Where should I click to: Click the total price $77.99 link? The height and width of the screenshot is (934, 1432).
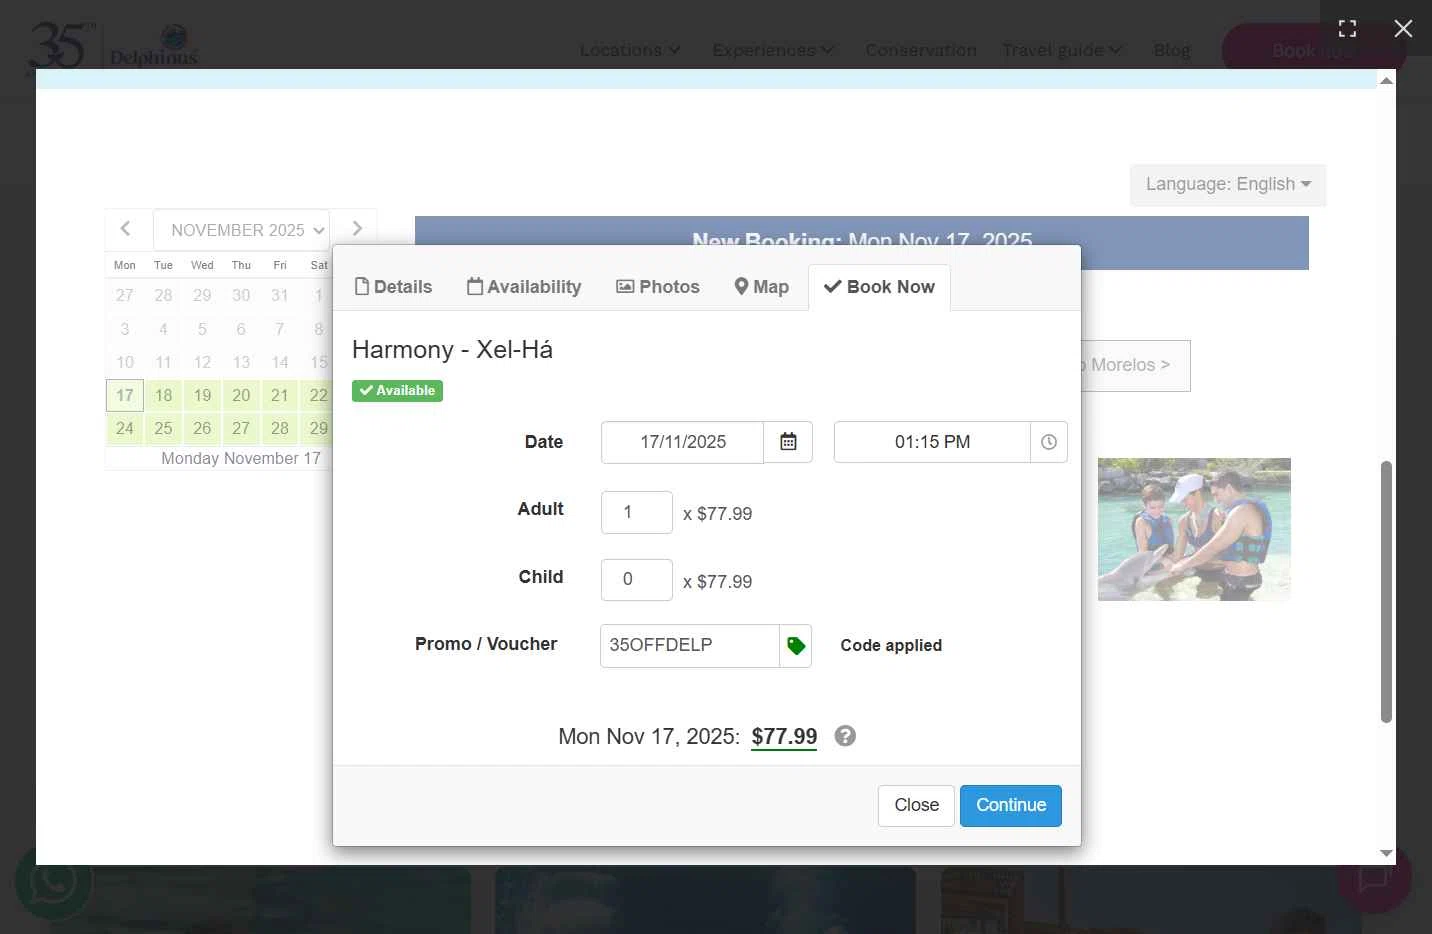784,737
